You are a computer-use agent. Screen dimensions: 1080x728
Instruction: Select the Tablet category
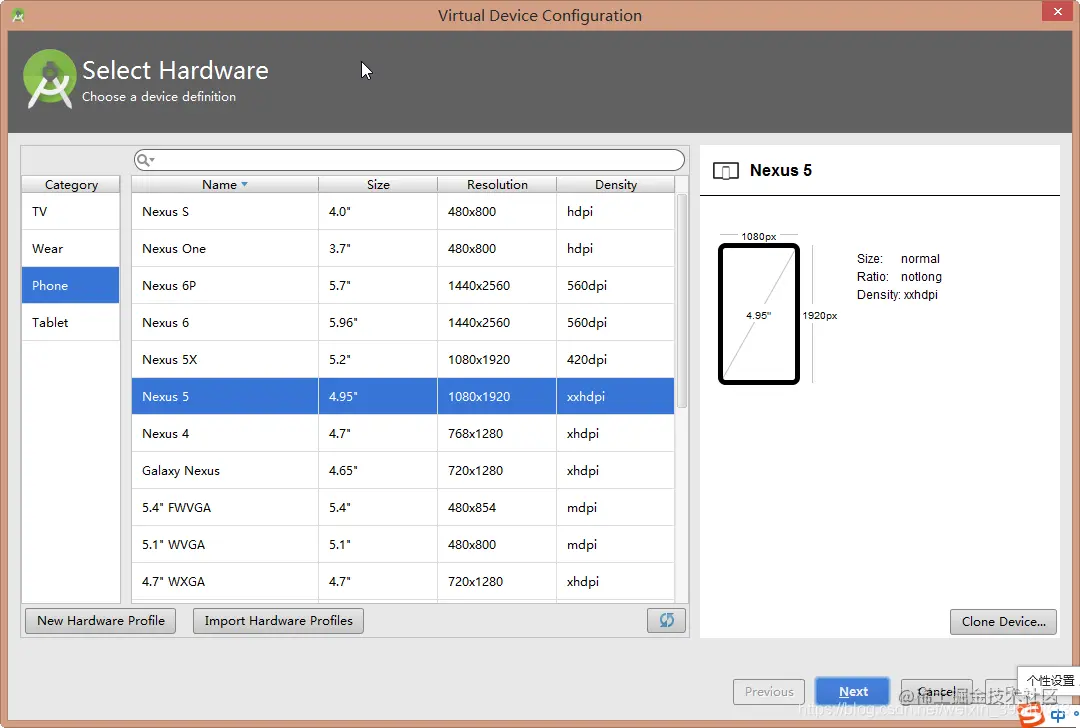(x=70, y=322)
